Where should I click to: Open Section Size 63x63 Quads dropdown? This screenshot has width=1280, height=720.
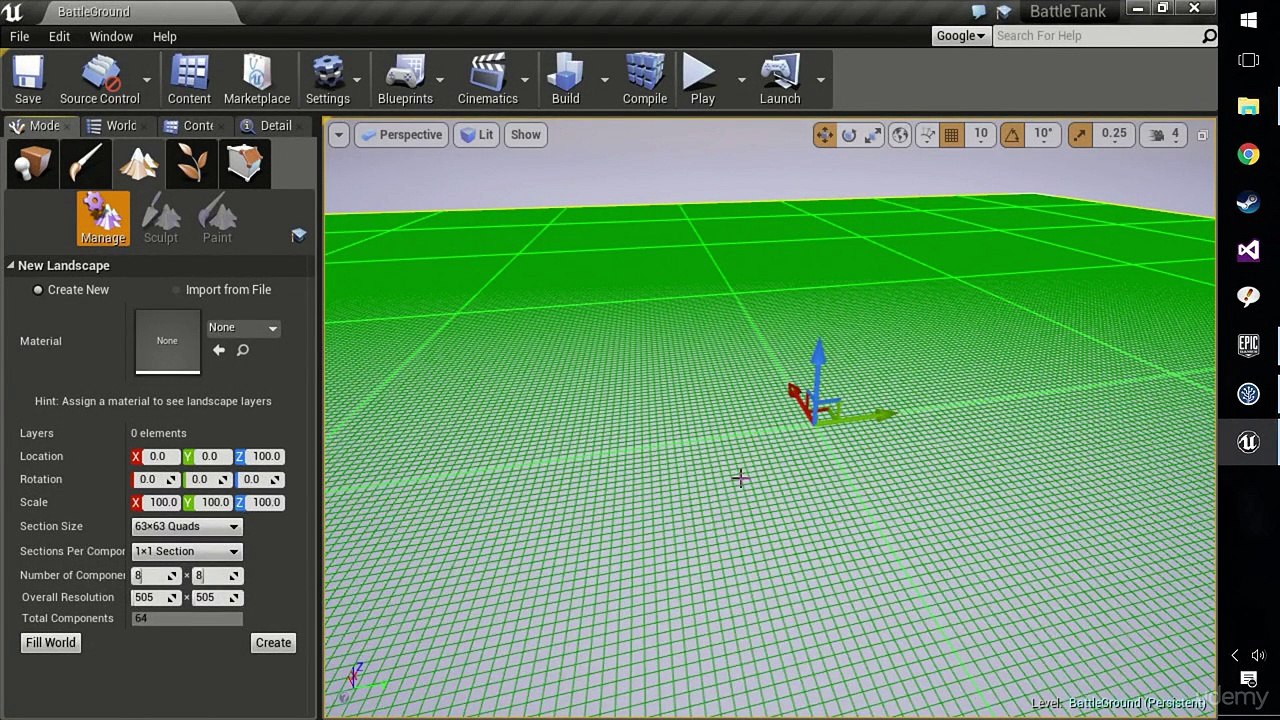coord(187,526)
